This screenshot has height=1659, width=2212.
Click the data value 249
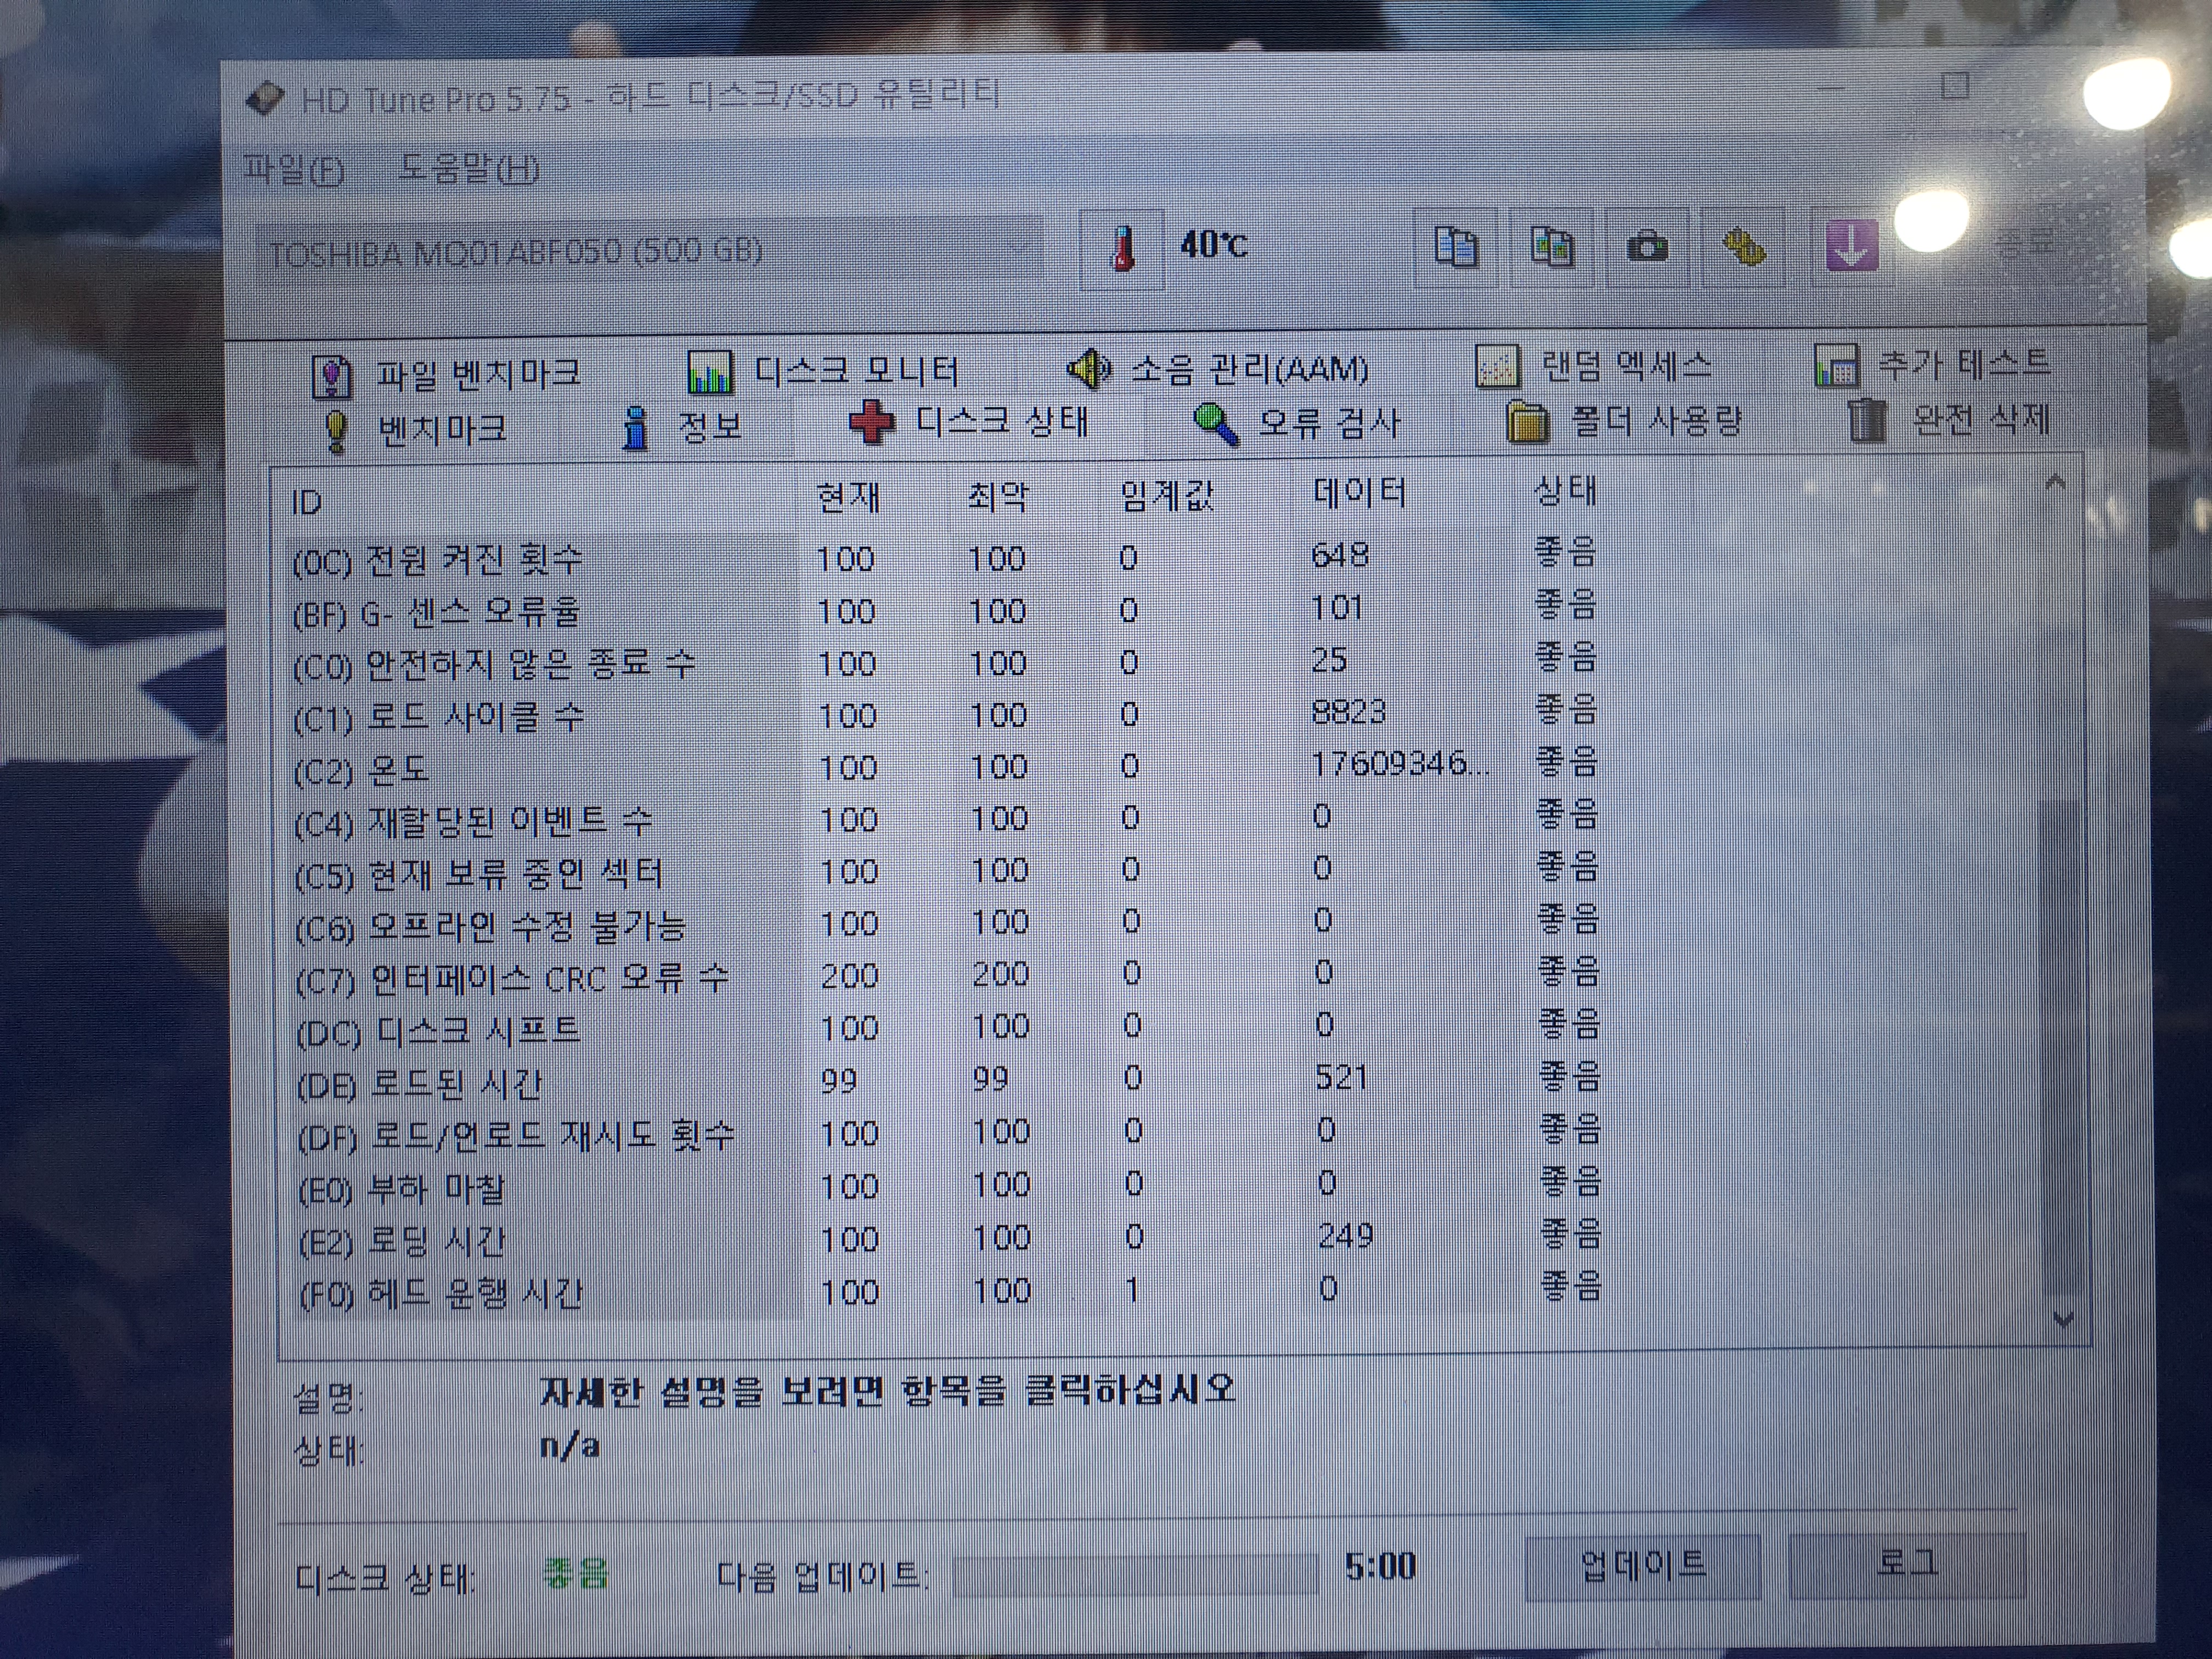point(1345,1236)
